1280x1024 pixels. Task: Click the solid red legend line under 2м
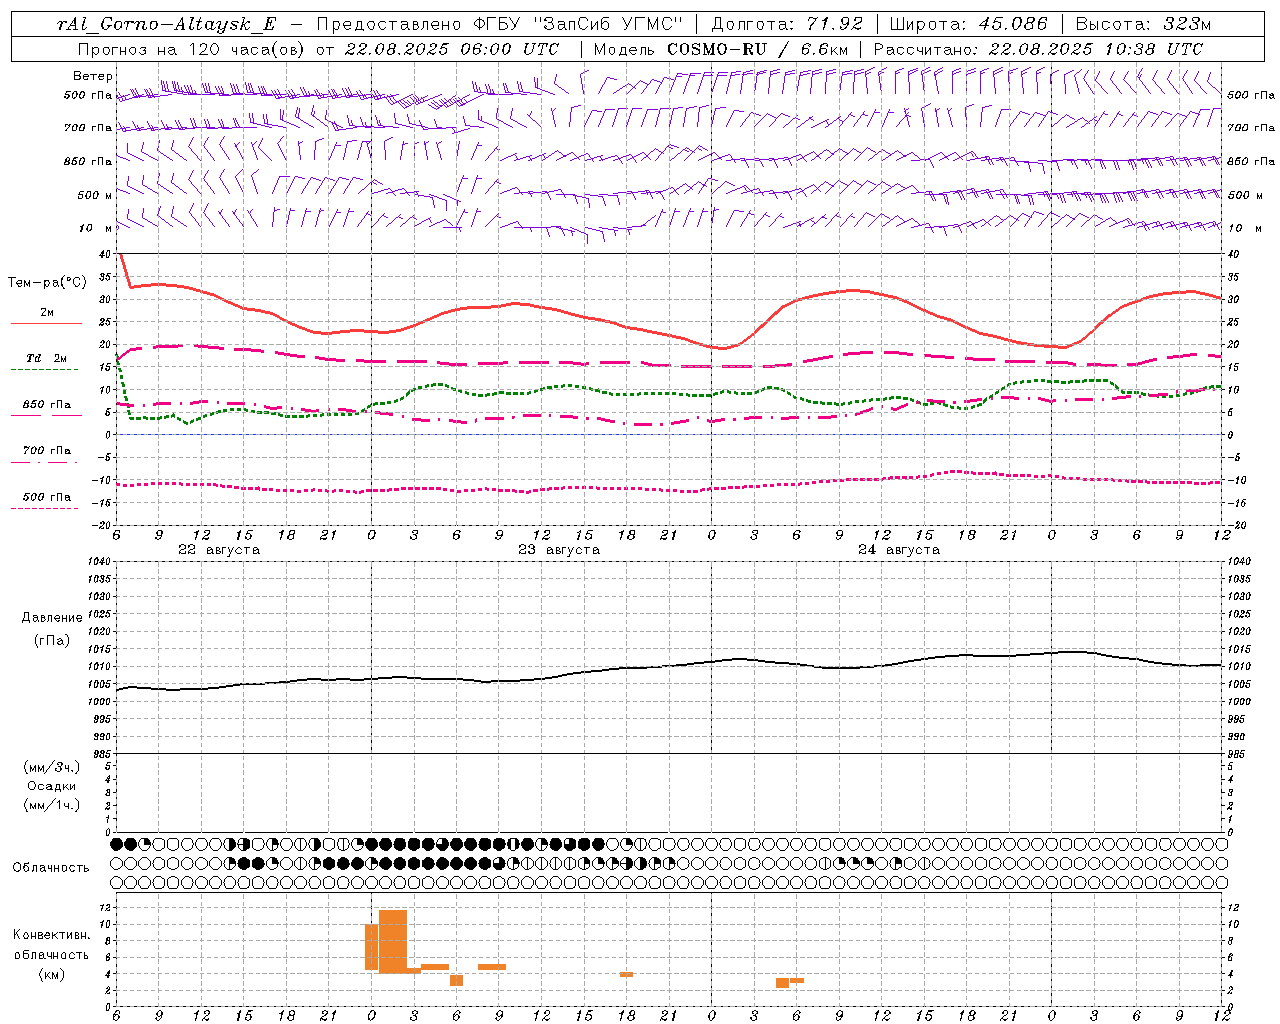(x=46, y=324)
